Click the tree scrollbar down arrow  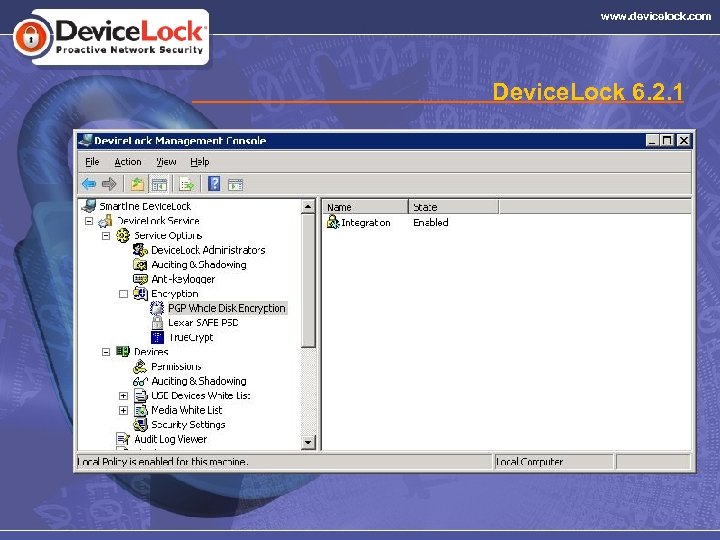tap(308, 442)
